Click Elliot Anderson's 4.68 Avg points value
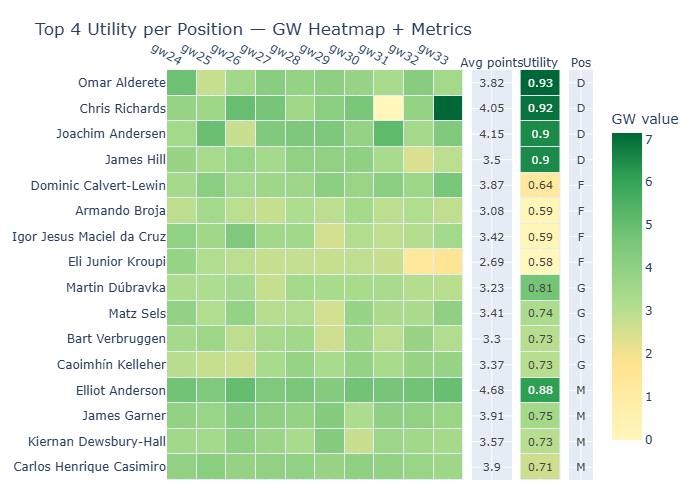The image size is (700, 500). 491,390
